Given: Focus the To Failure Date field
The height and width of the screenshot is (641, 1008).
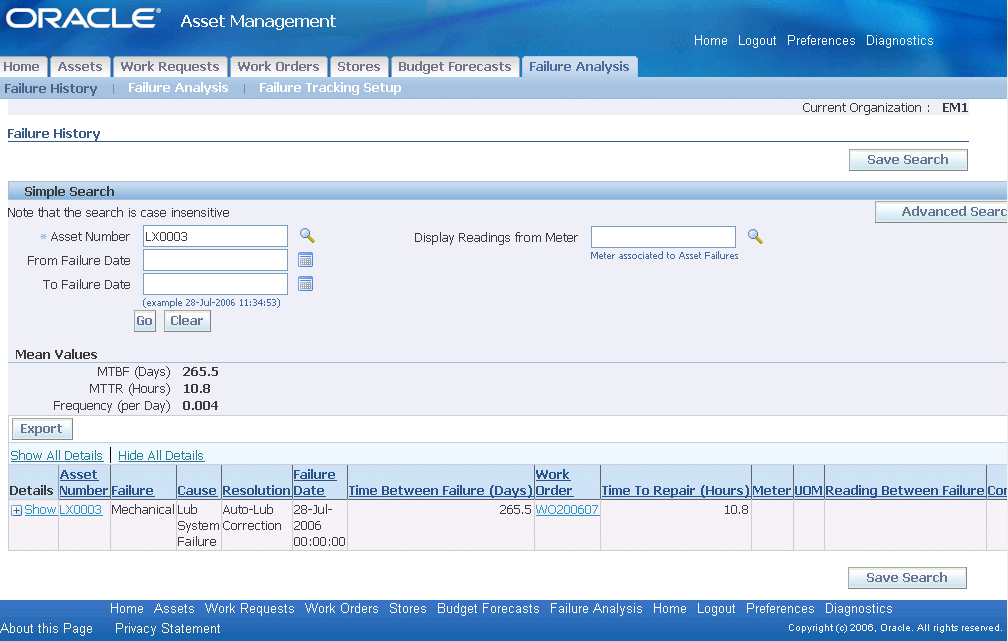Looking at the screenshot, I should pos(215,284).
